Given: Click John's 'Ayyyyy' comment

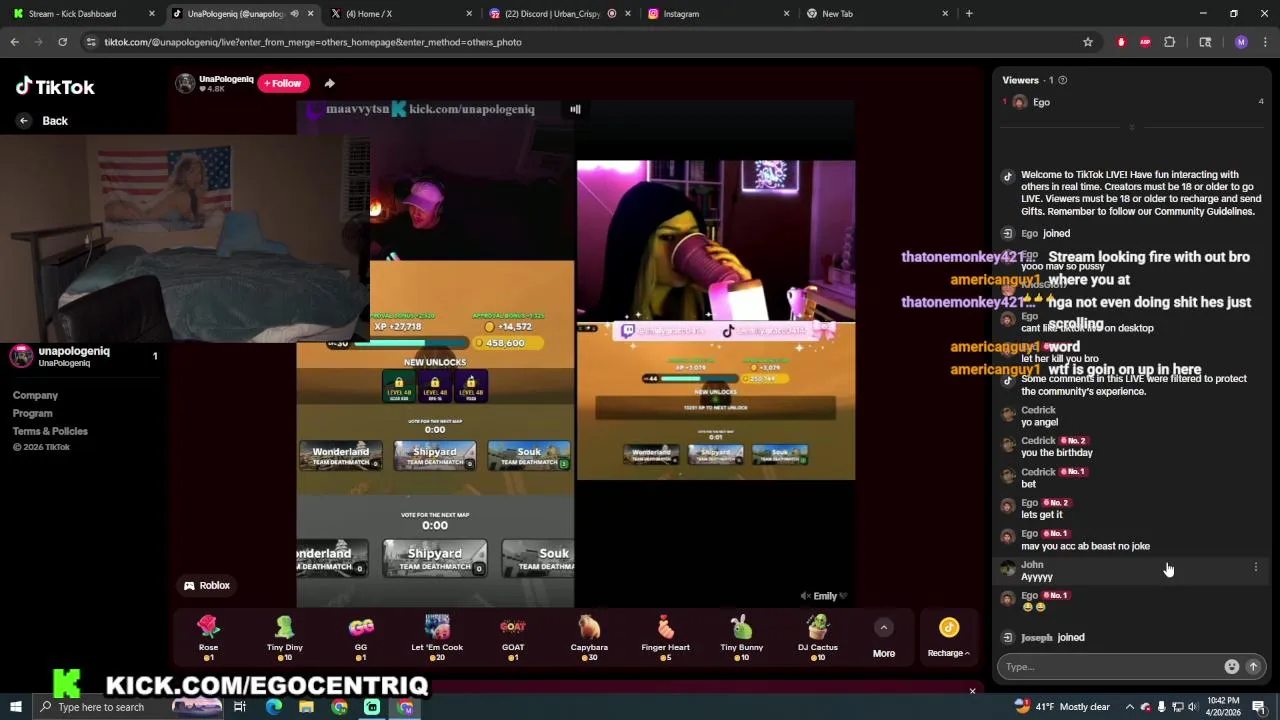Looking at the screenshot, I should click(1037, 577).
